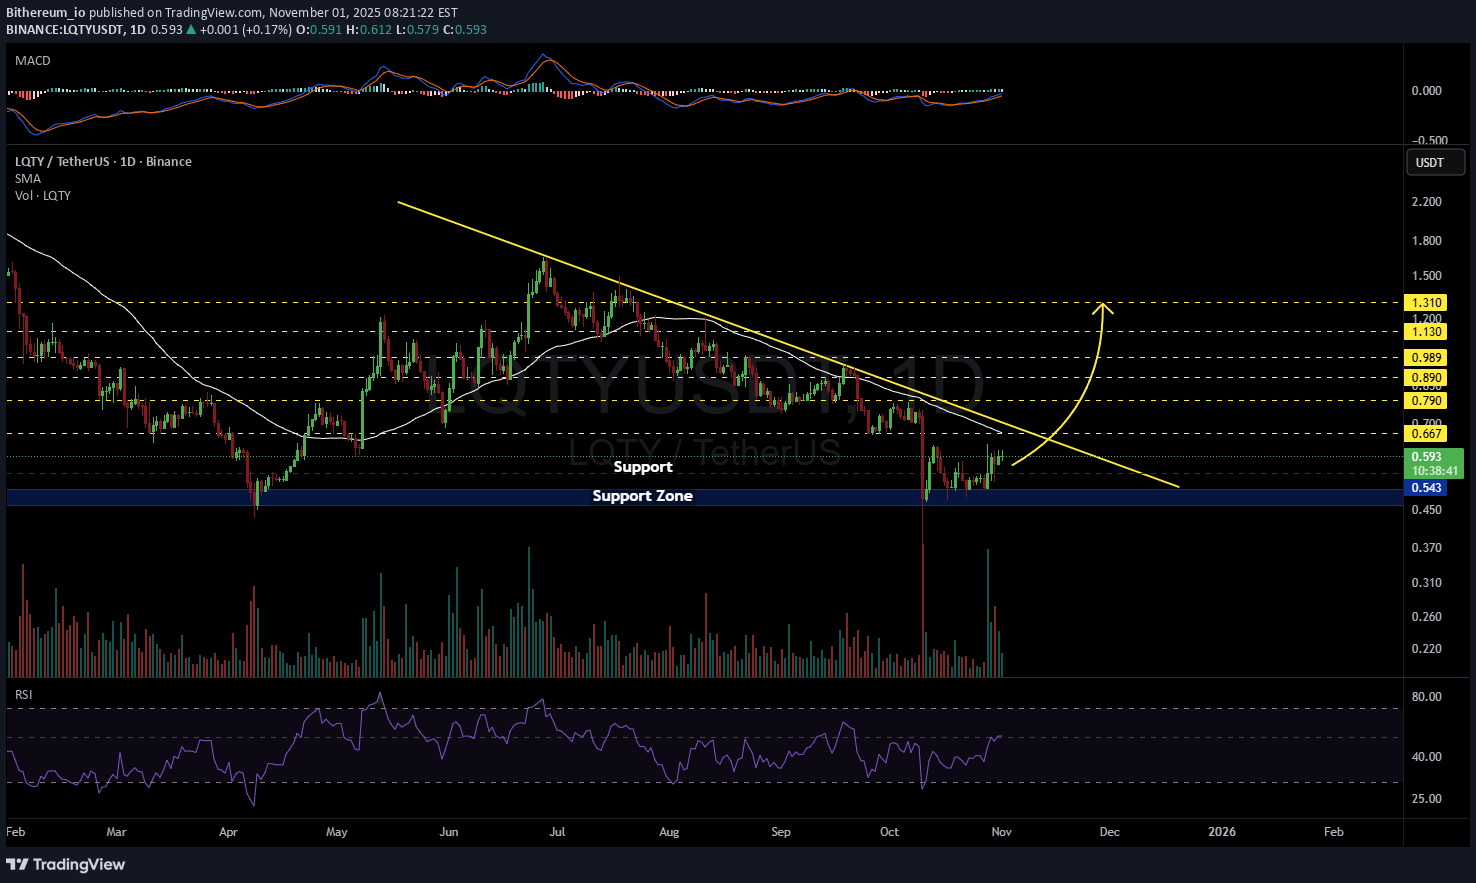The image size is (1476, 883).
Task: Click the 2026 time axis label
Action: coord(1221,832)
